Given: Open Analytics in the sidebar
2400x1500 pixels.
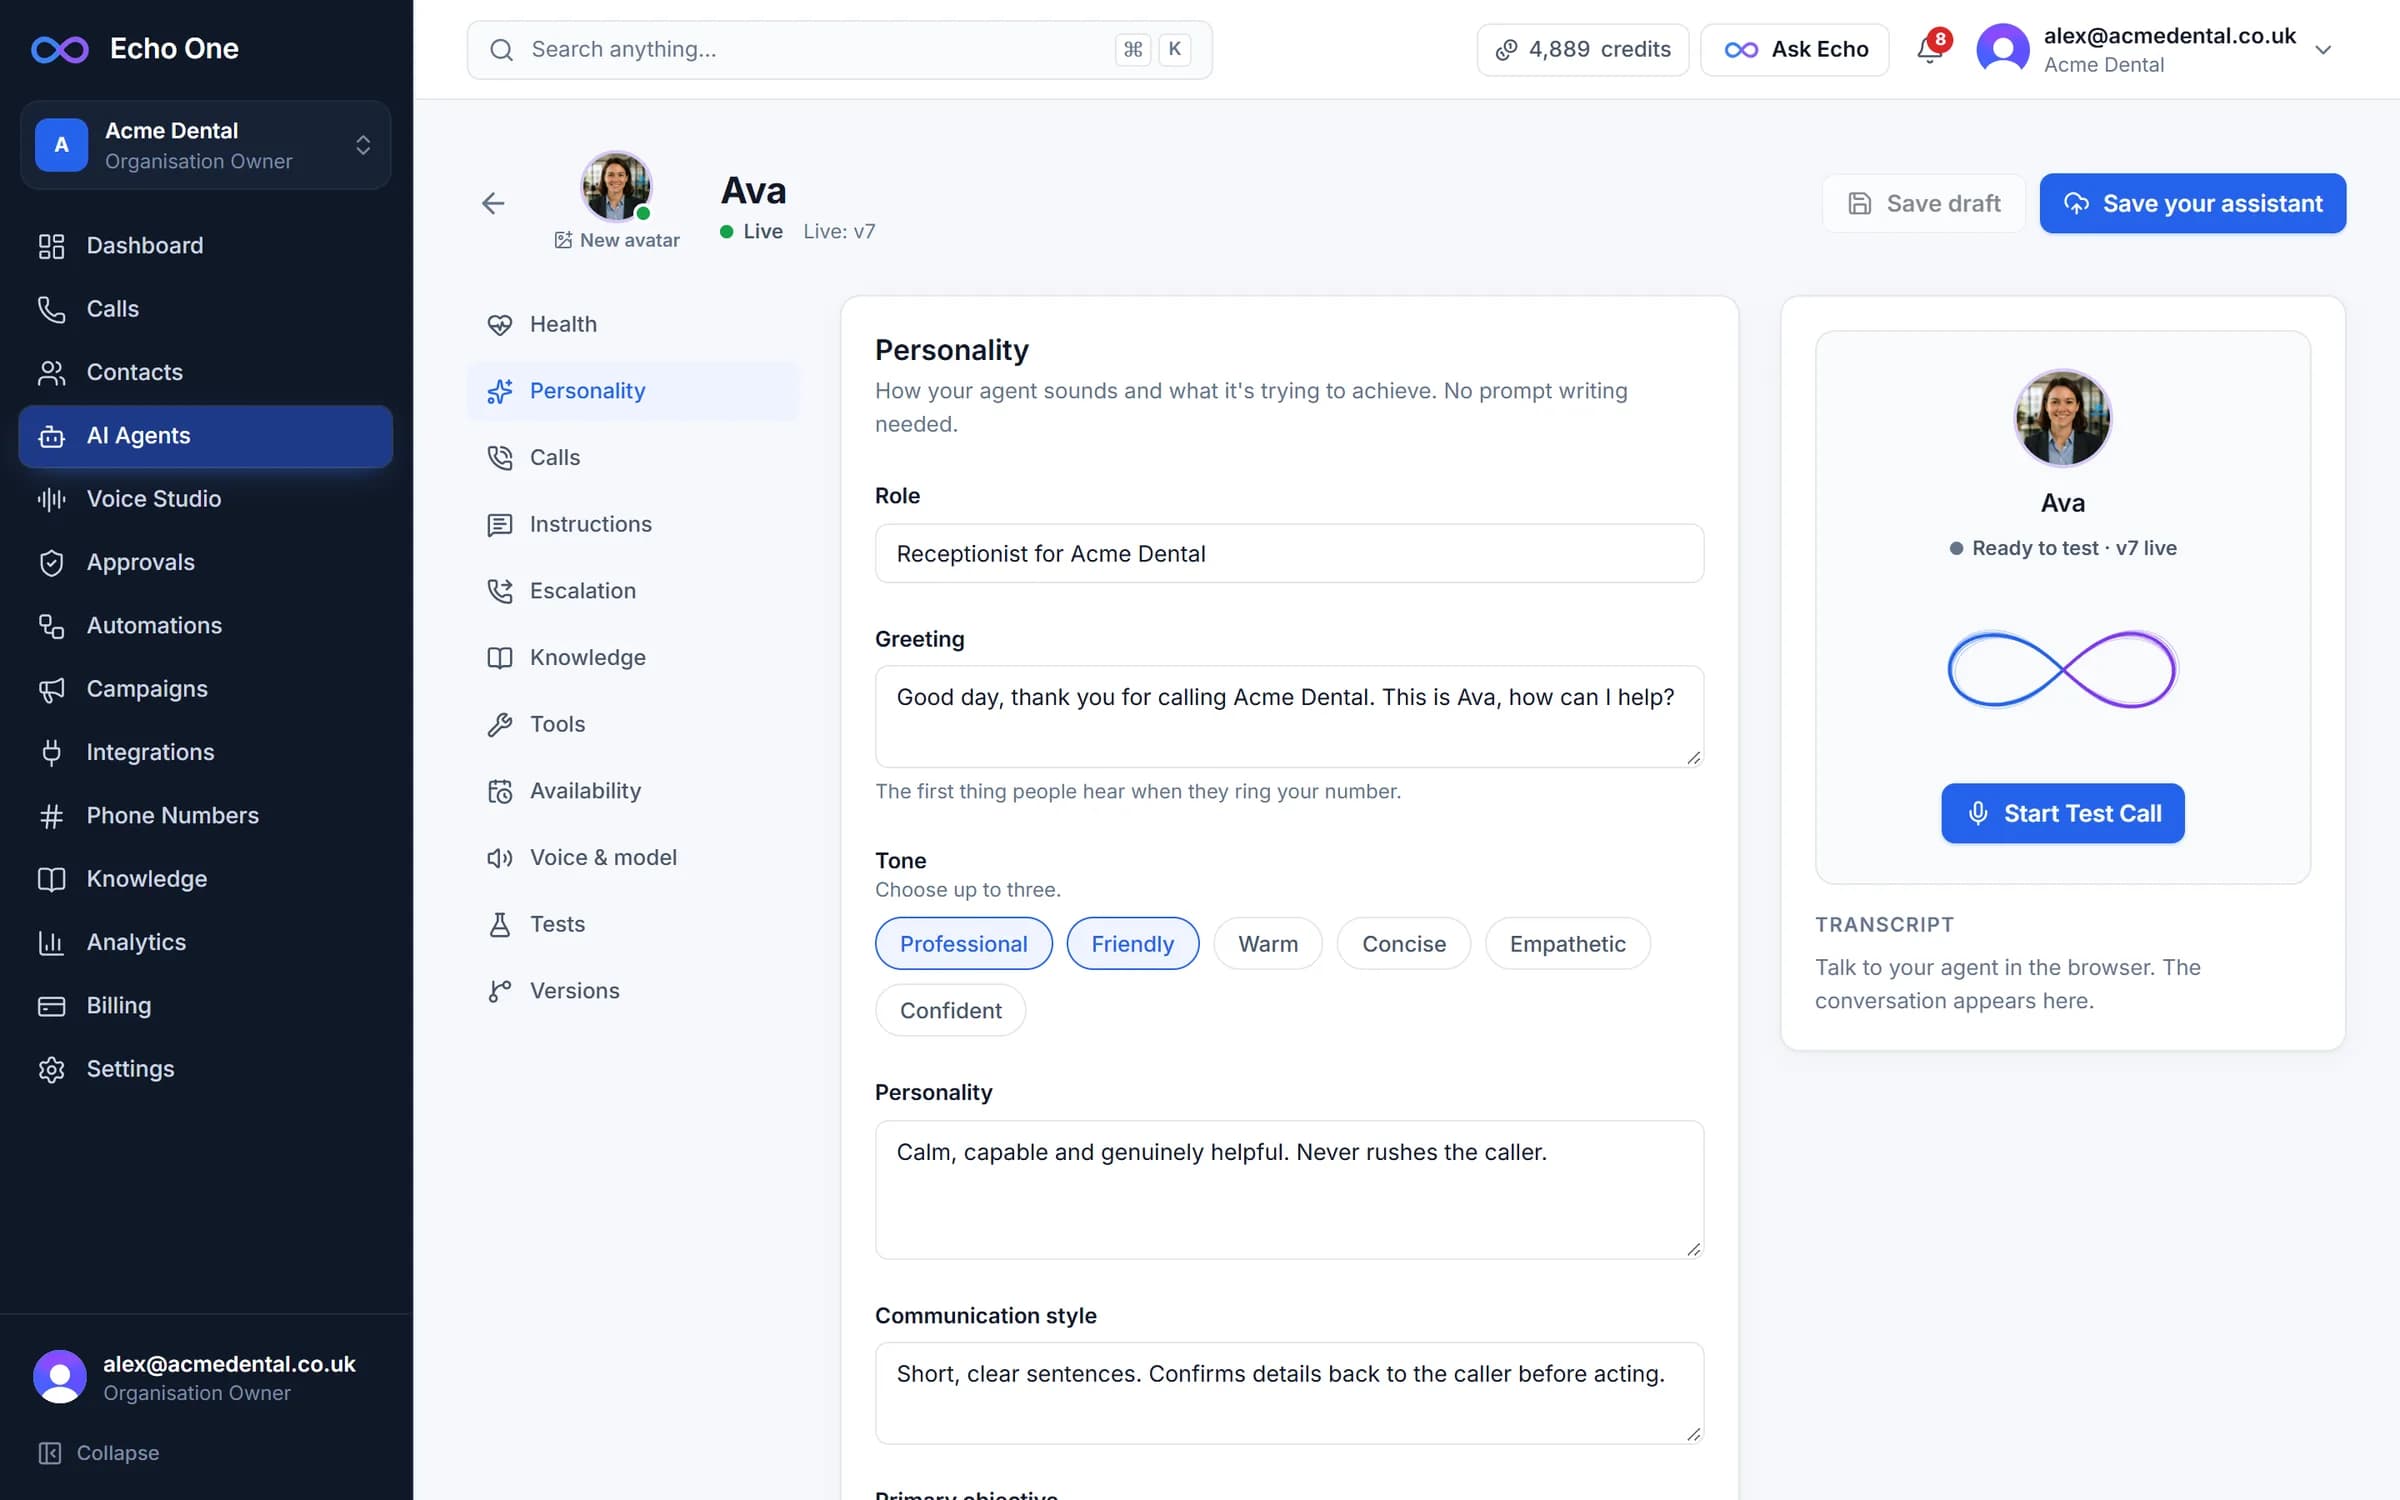Looking at the screenshot, I should tap(205, 942).
